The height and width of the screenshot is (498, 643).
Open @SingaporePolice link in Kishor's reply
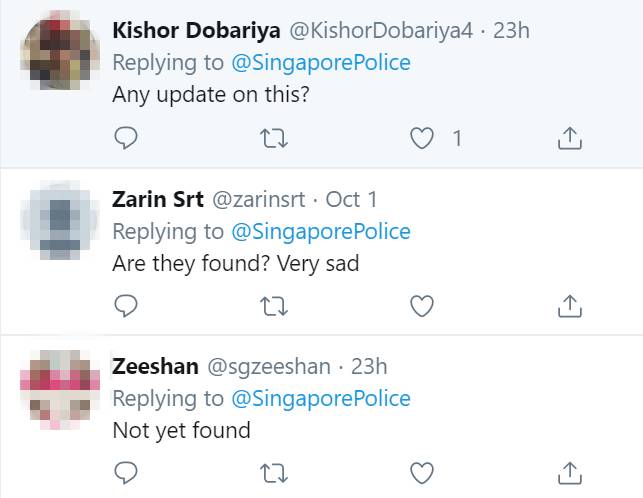[321, 63]
